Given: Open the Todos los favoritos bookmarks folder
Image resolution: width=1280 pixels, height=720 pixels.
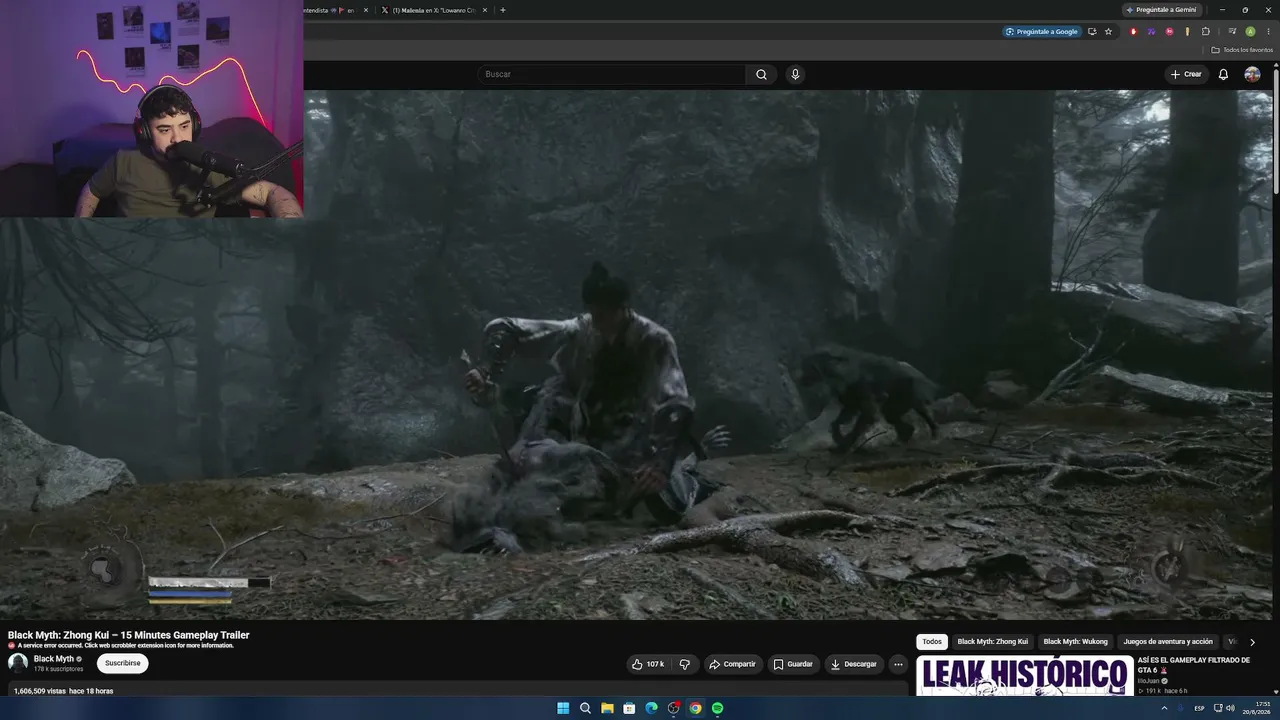Looking at the screenshot, I should (x=1242, y=50).
